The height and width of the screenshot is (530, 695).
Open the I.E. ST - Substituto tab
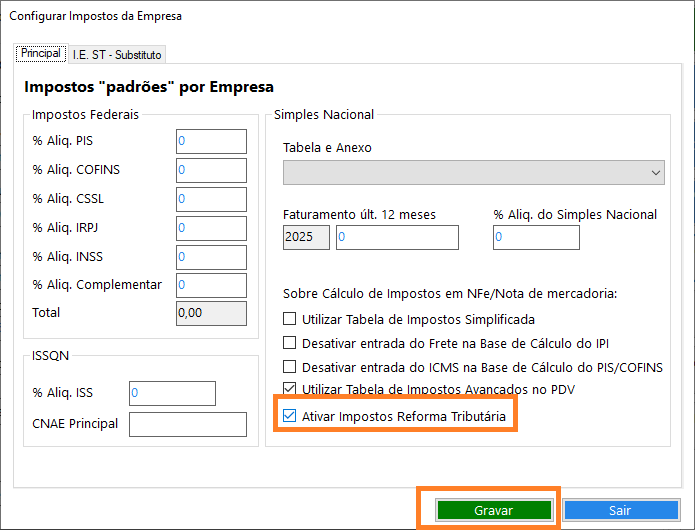117,54
